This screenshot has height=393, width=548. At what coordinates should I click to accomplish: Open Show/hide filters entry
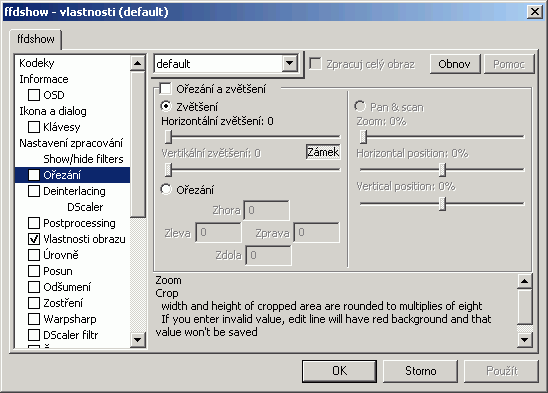click(x=83, y=159)
